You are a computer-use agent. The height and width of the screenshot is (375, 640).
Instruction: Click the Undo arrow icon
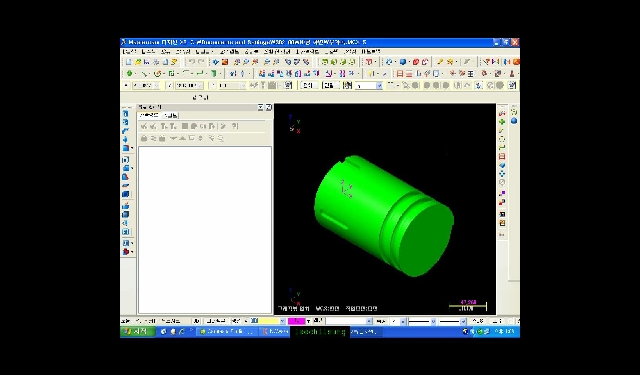(x=191, y=62)
